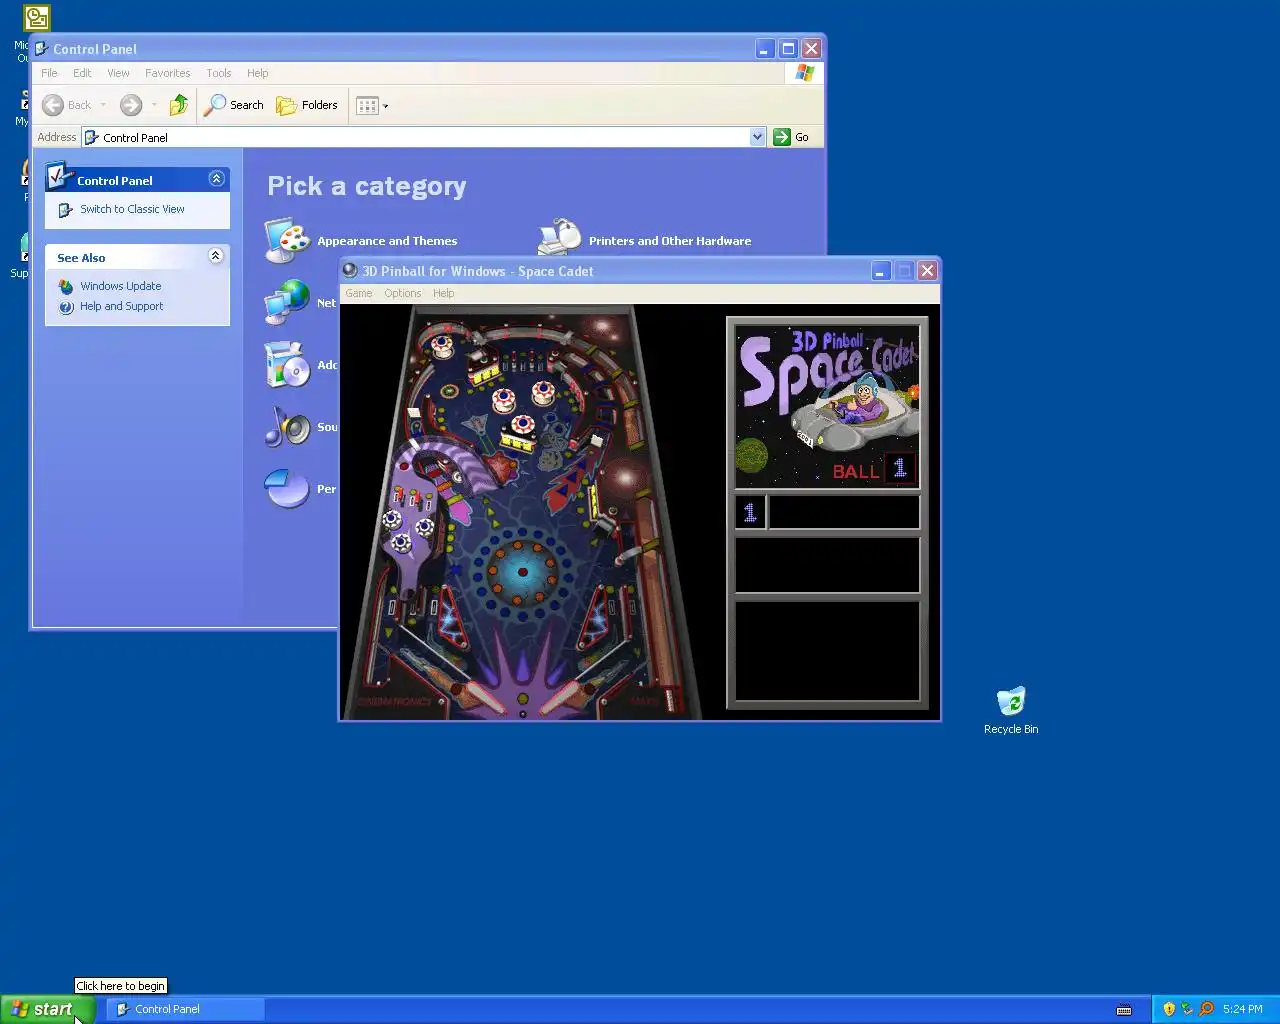Screen dimensions: 1280x1024
Task: Select Control Panel taskbar button
Action: point(185,1009)
